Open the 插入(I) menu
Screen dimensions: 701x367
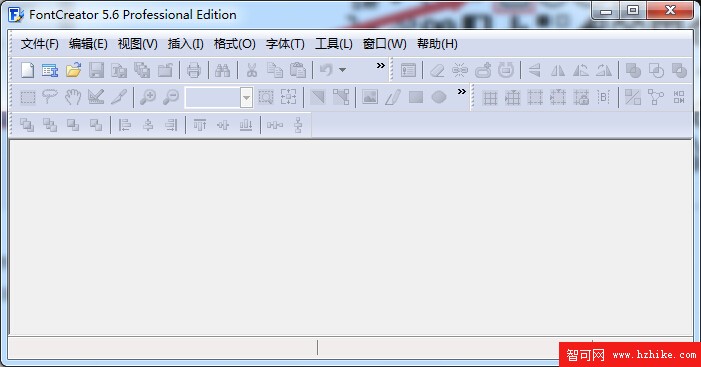coord(186,44)
